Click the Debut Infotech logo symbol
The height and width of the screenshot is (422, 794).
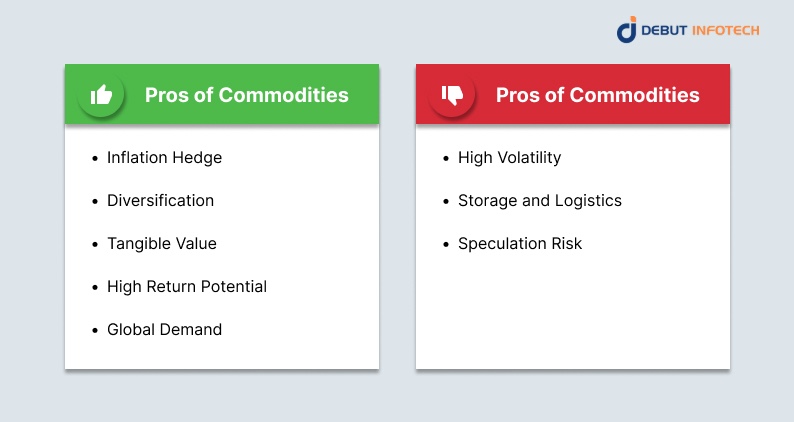coord(627,30)
